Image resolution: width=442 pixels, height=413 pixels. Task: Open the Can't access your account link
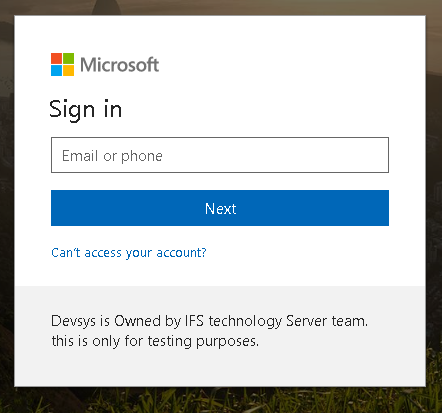tap(129, 253)
